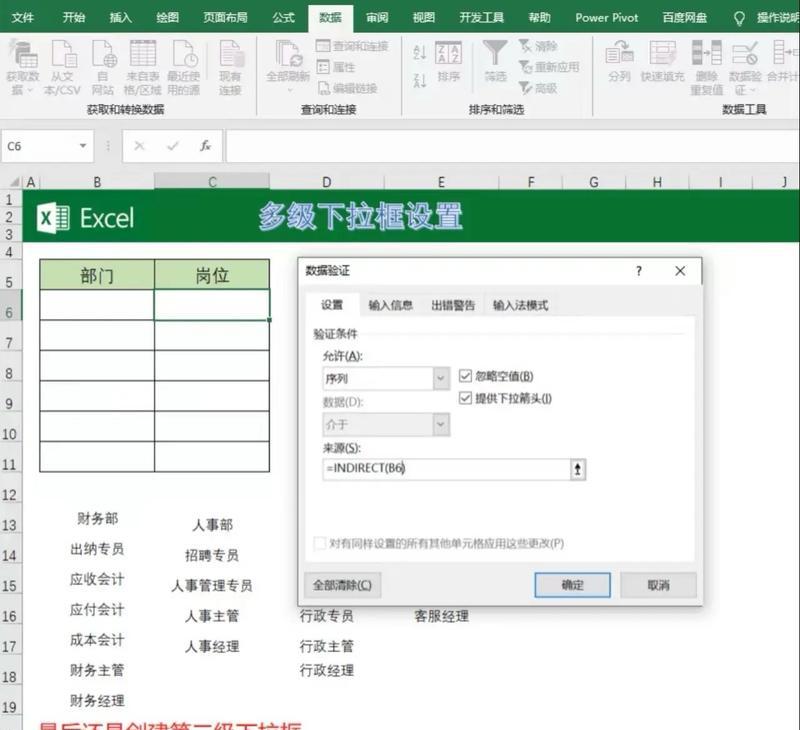Switch to the 审阅 ribbon tab
The image size is (800, 730).
377,18
